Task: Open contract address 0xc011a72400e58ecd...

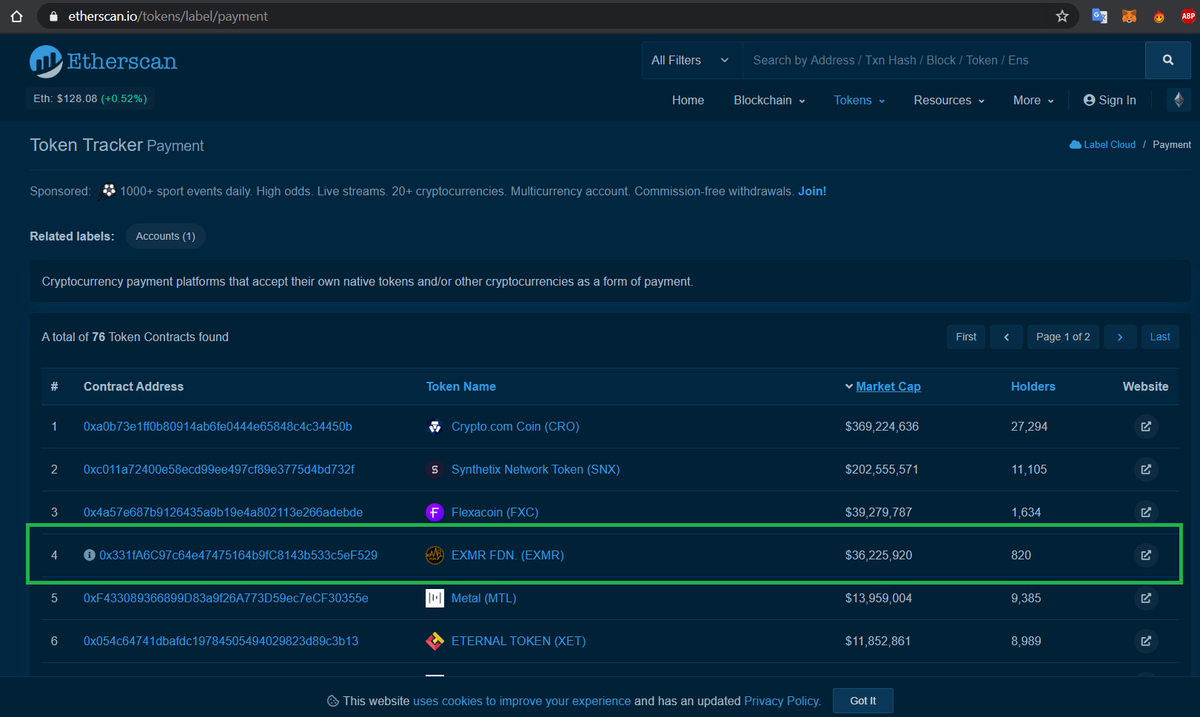Action: (219, 469)
